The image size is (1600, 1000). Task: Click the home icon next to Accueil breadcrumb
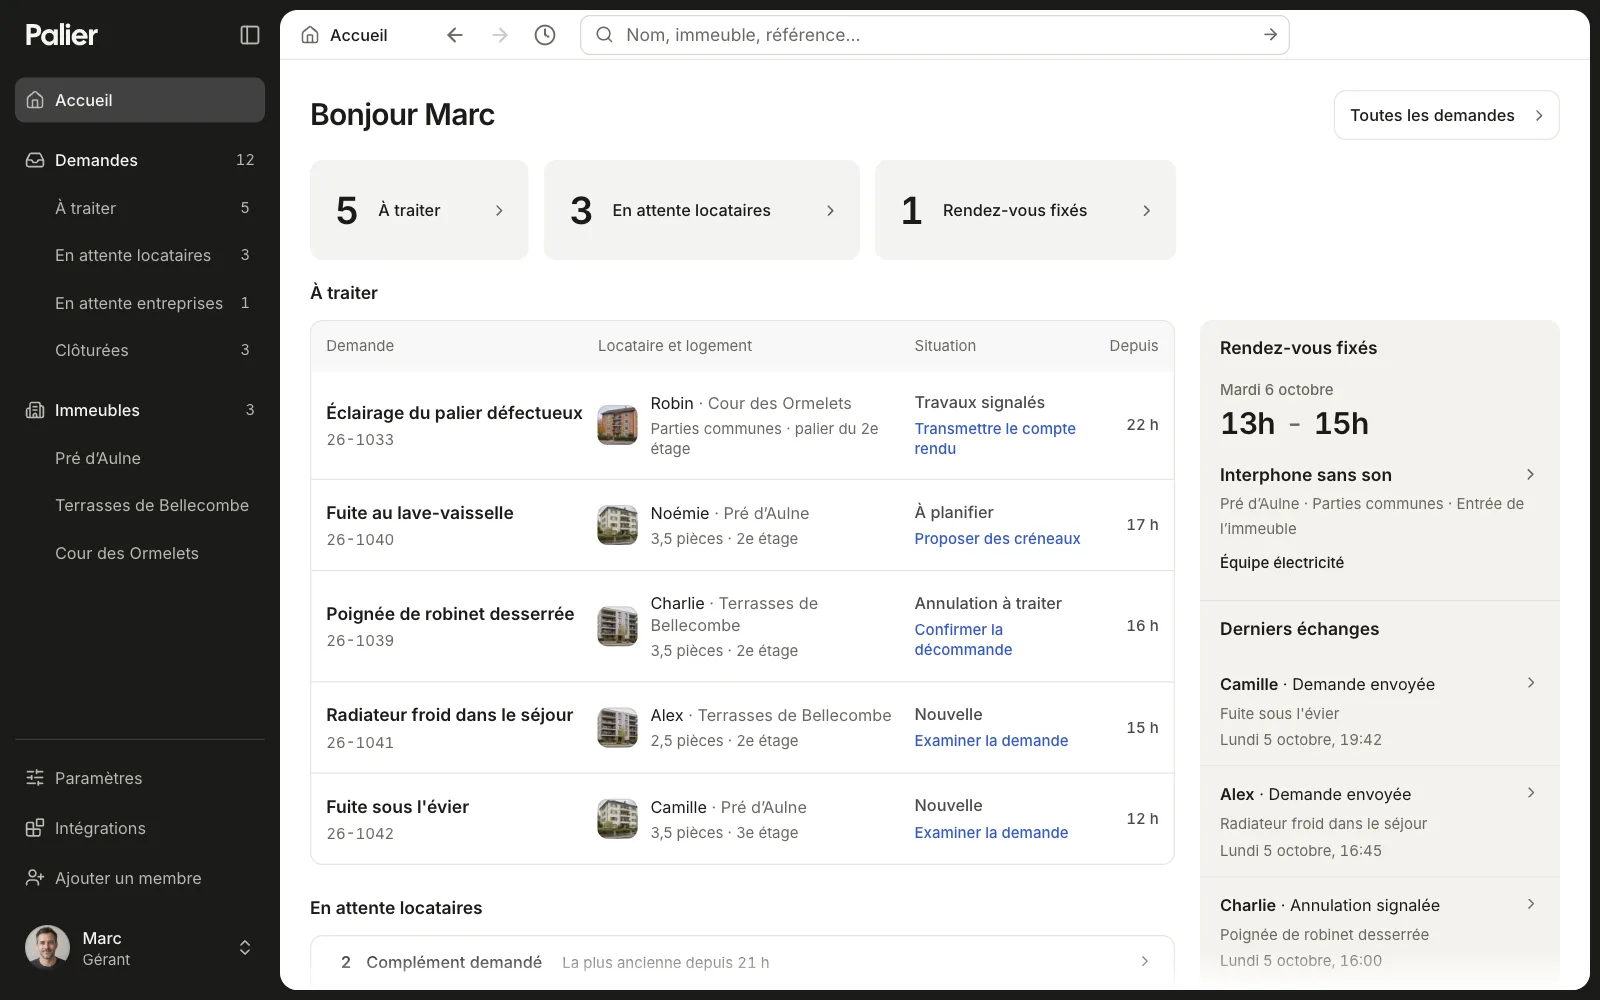pyautogui.click(x=311, y=35)
